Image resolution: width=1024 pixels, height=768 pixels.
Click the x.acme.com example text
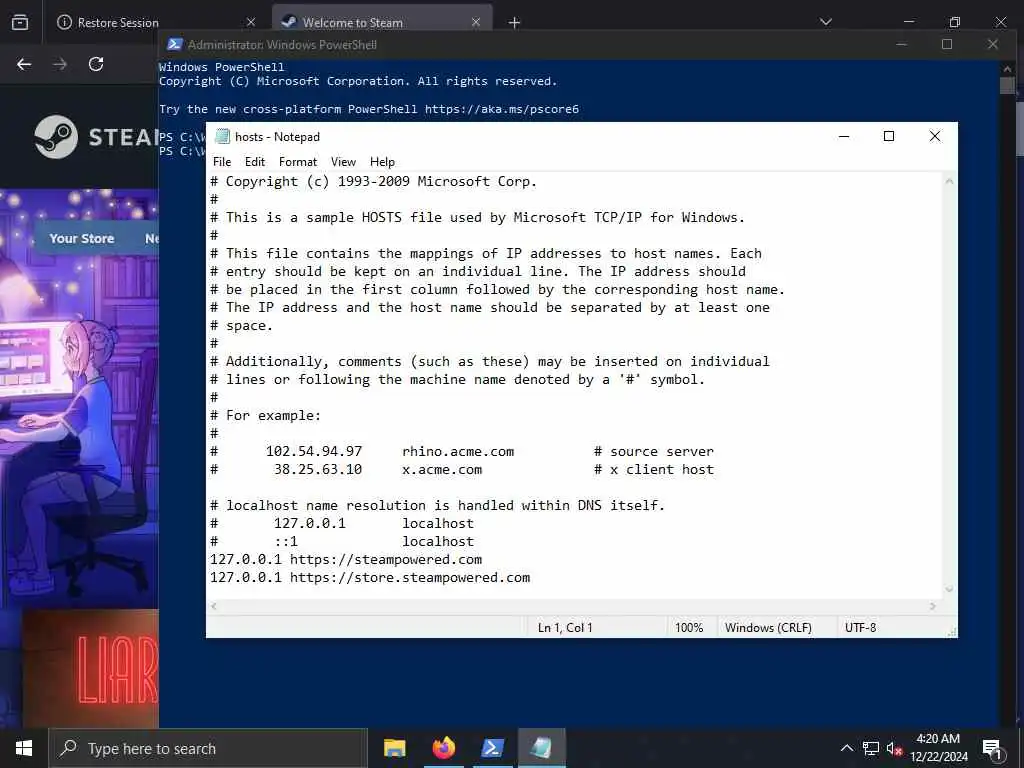click(442, 470)
